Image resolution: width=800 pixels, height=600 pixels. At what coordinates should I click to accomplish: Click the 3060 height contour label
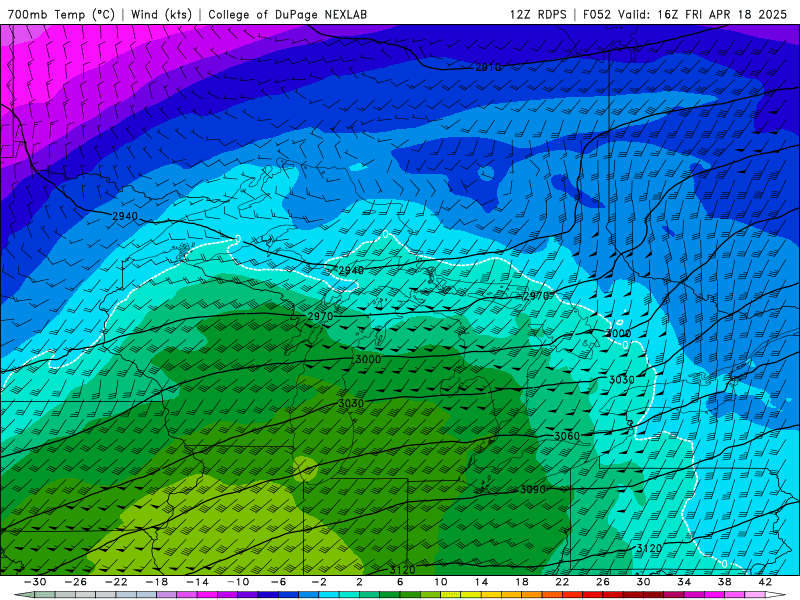point(567,436)
